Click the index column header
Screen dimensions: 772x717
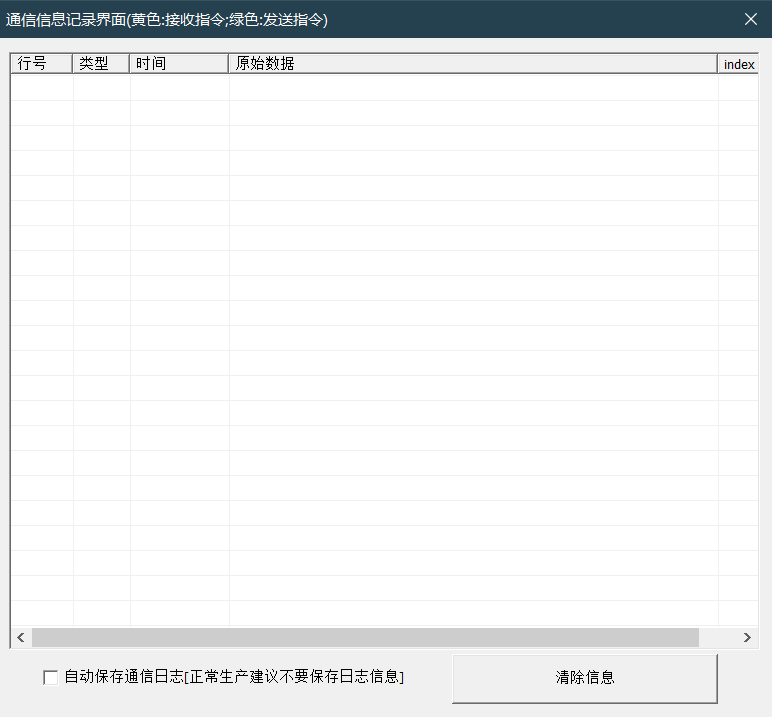click(x=739, y=64)
